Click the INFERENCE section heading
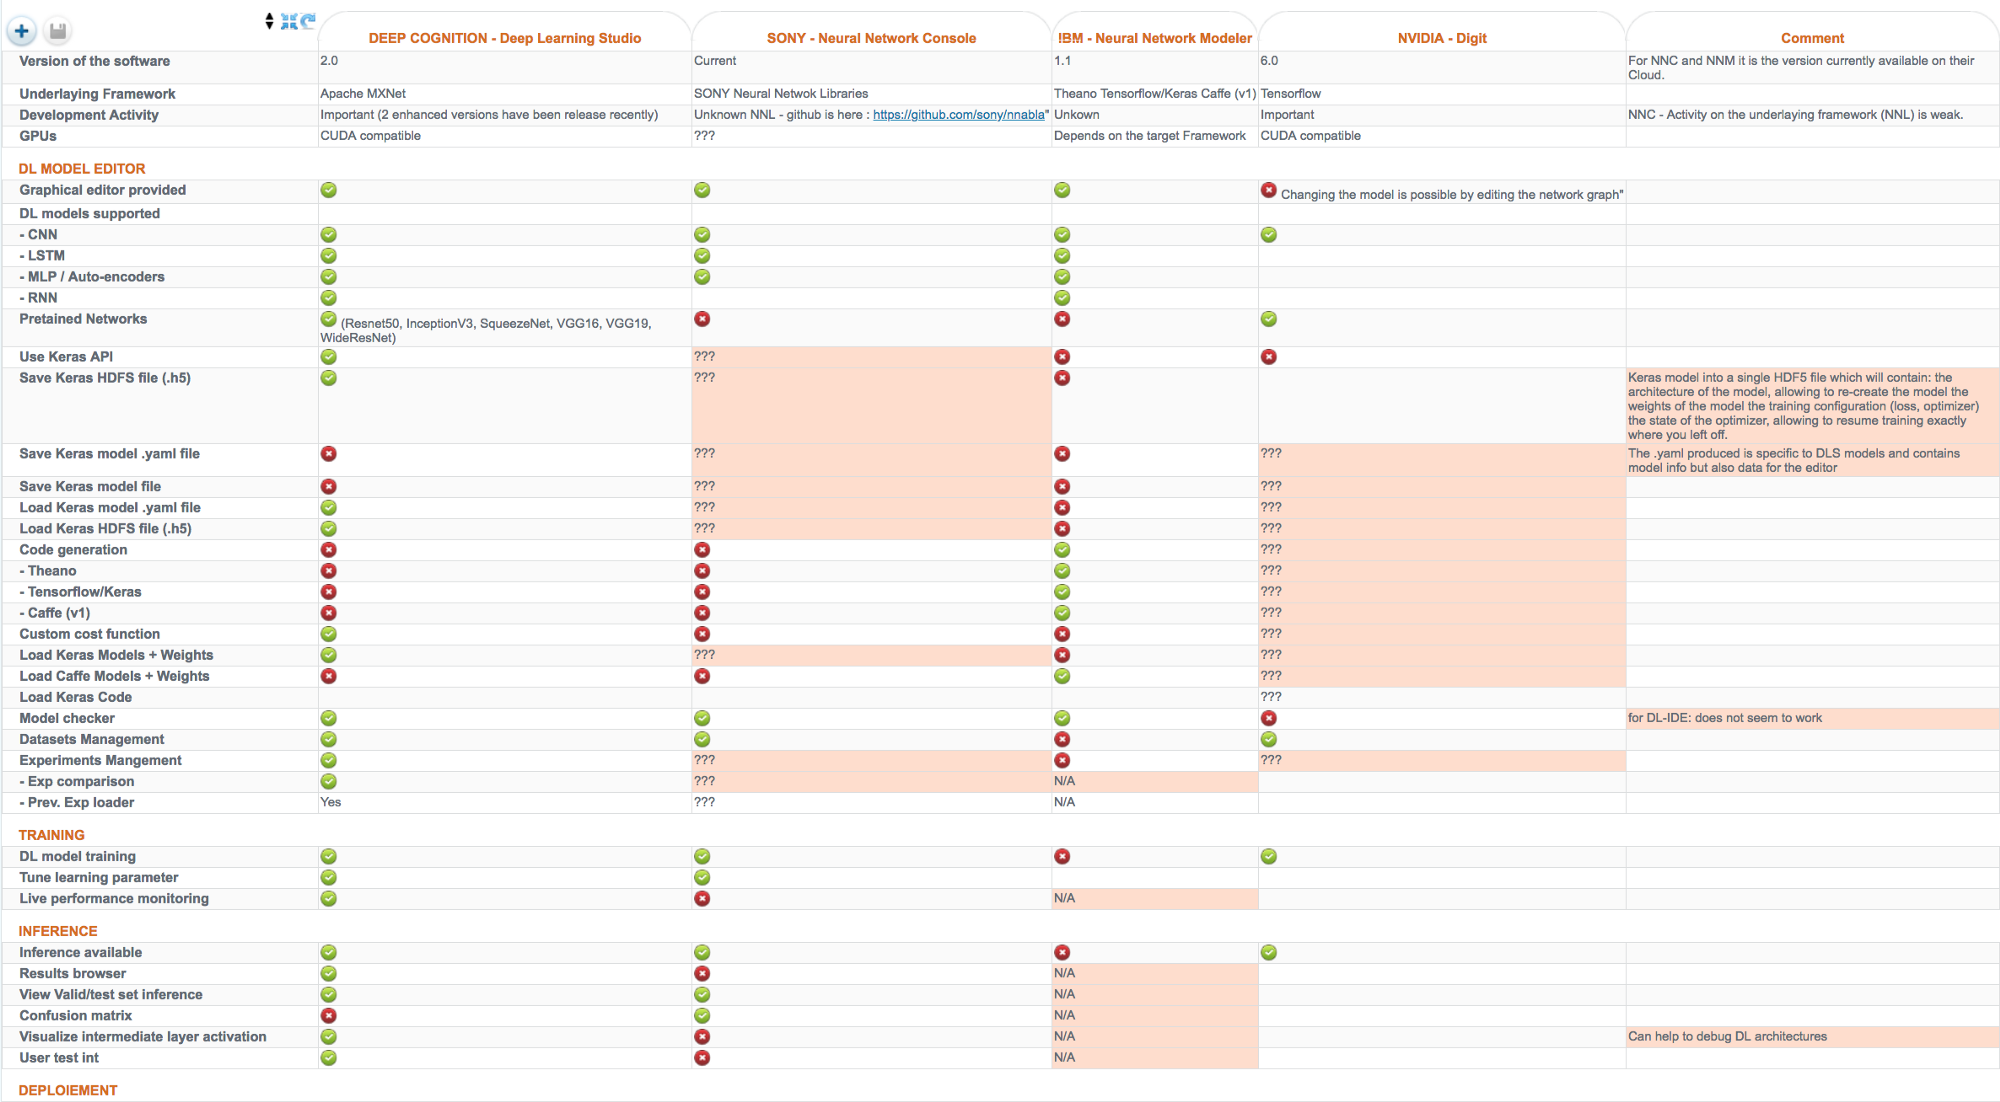The height and width of the screenshot is (1102, 2000). [x=58, y=931]
